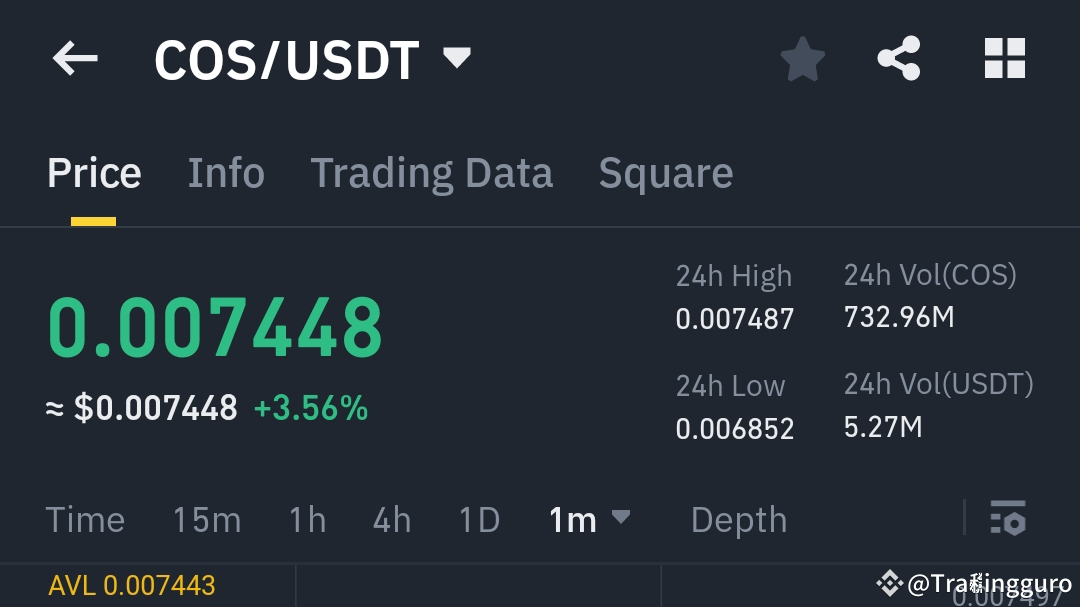Switch to the Trading Data tab

click(432, 172)
